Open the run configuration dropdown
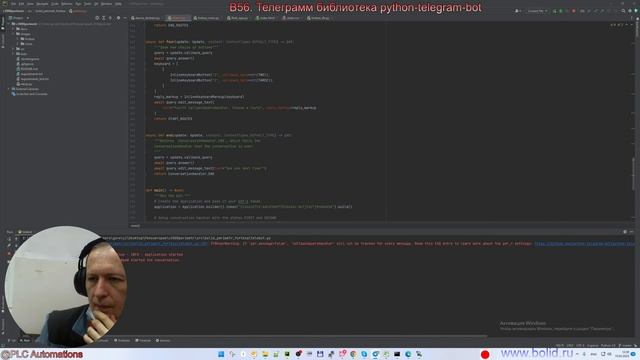 coord(537,11)
